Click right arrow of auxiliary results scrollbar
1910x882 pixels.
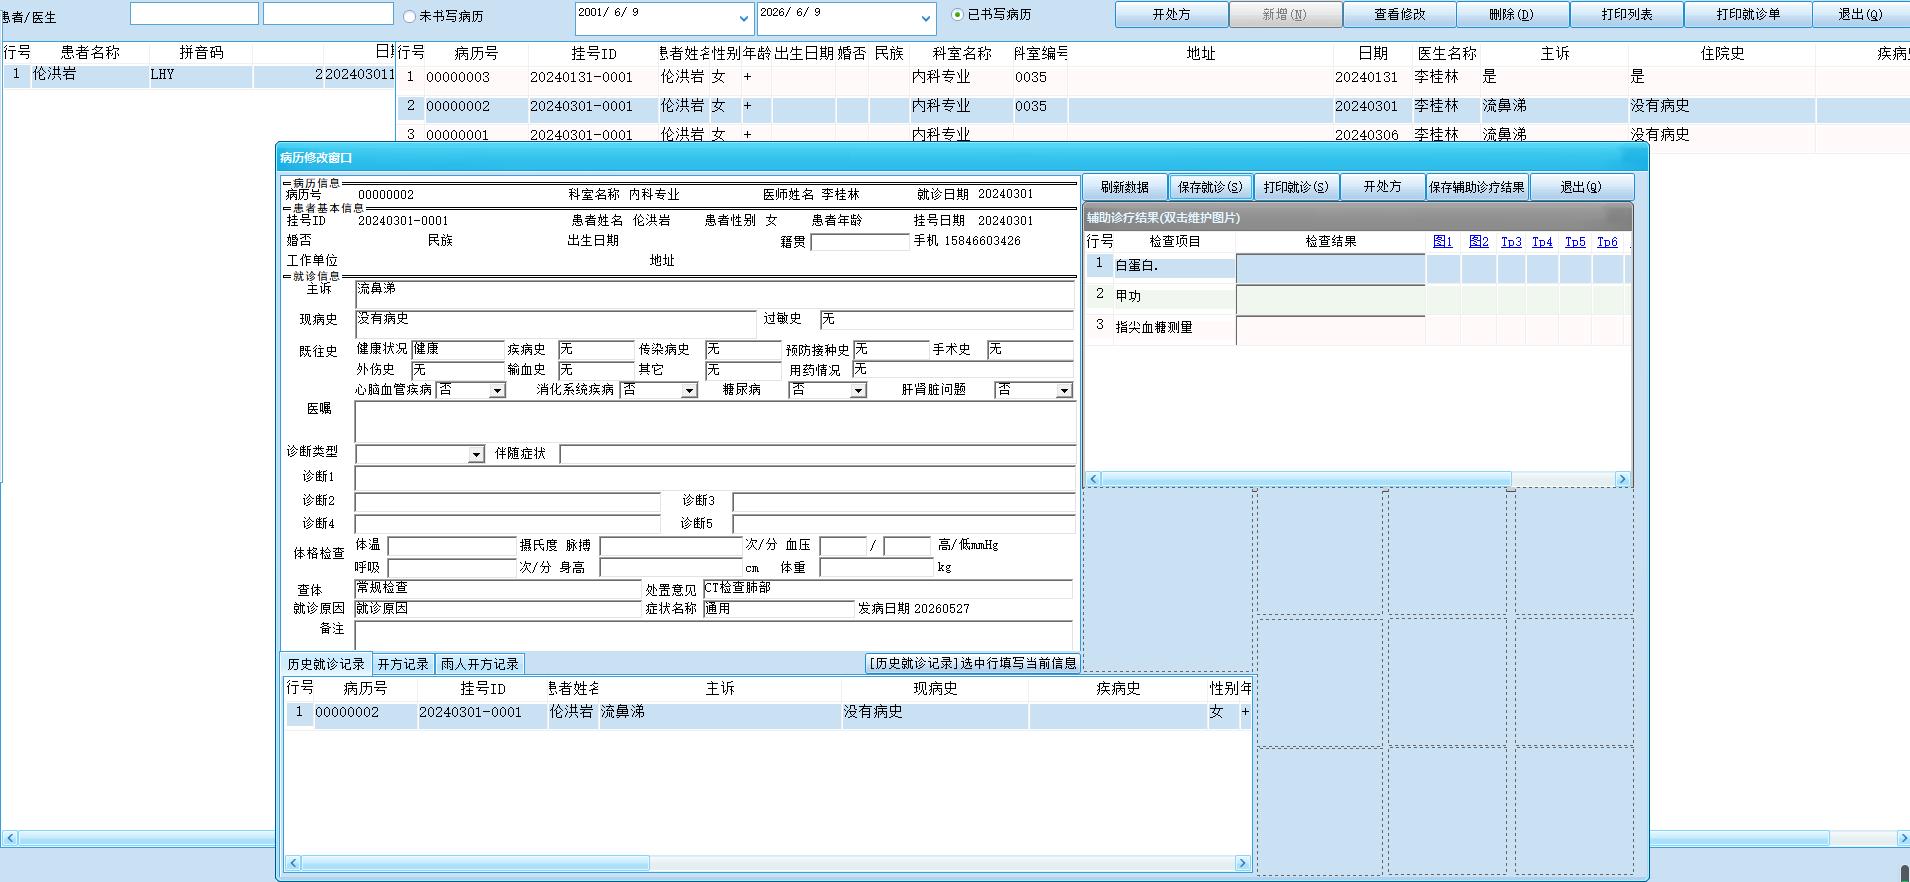point(1622,480)
